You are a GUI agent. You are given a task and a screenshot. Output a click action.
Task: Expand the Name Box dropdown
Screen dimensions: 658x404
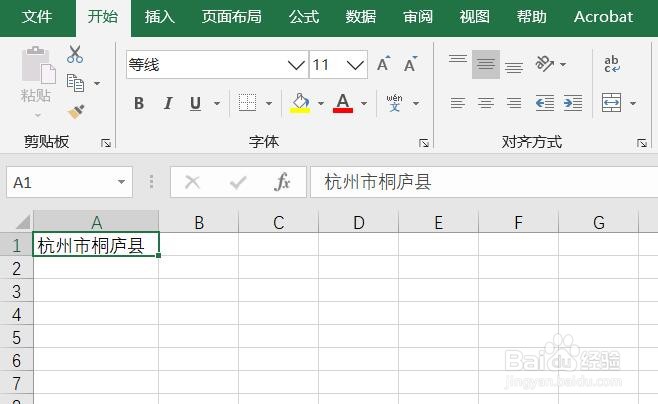click(121, 182)
